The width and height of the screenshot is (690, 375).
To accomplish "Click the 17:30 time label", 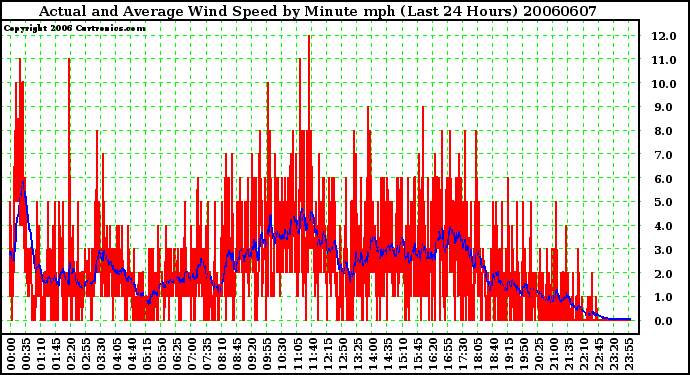I will [463, 354].
